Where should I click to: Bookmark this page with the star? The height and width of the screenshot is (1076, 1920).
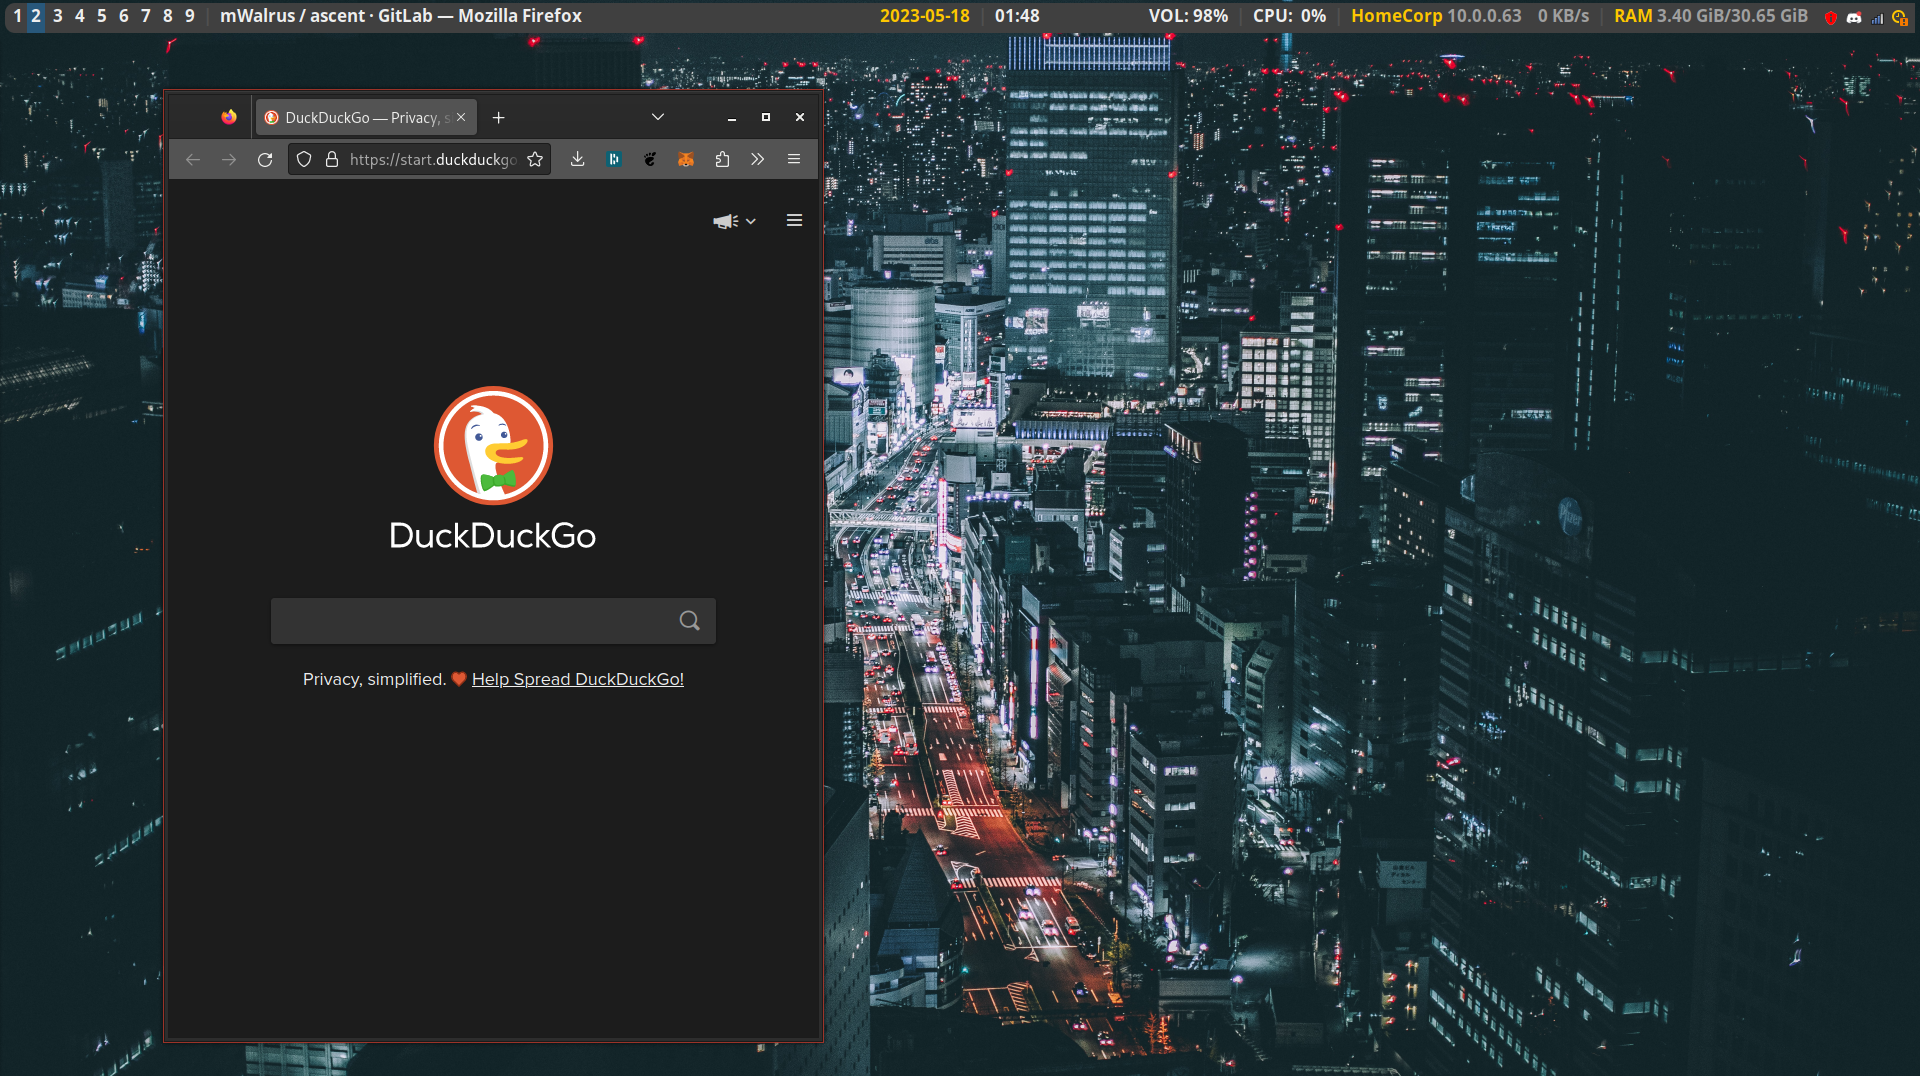point(535,159)
